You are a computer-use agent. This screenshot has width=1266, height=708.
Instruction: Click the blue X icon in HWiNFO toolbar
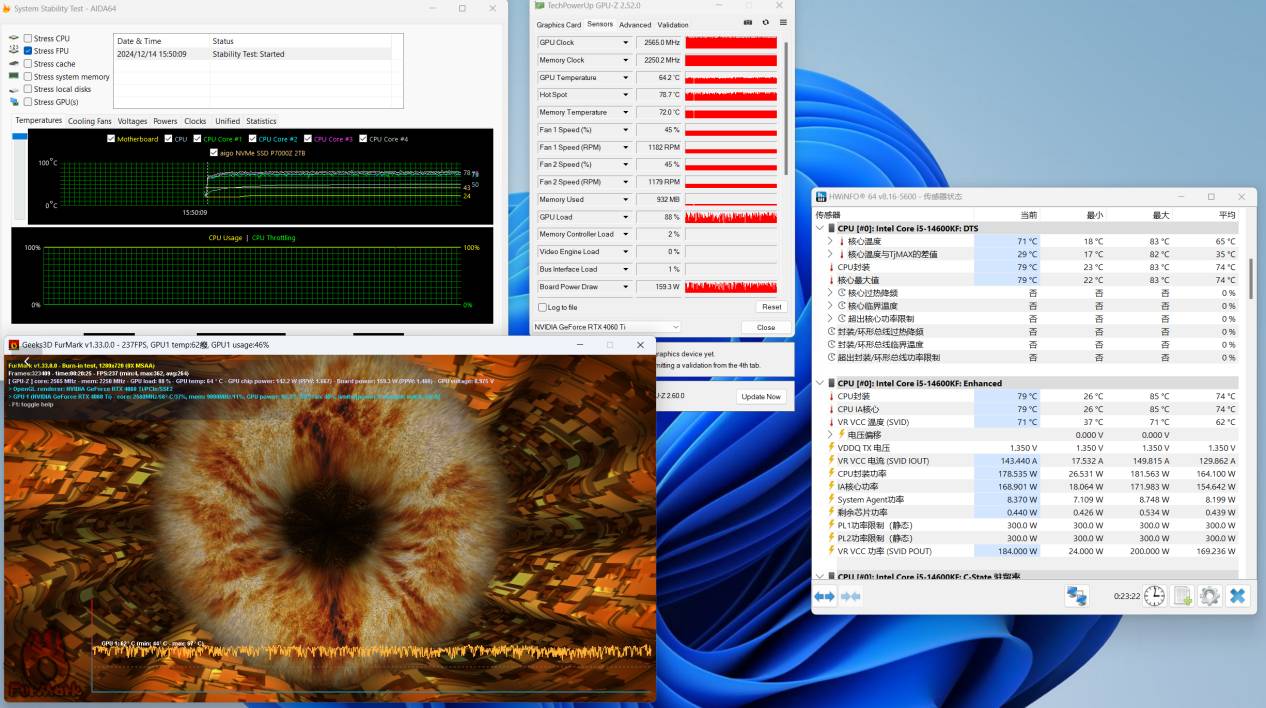[x=1237, y=596]
